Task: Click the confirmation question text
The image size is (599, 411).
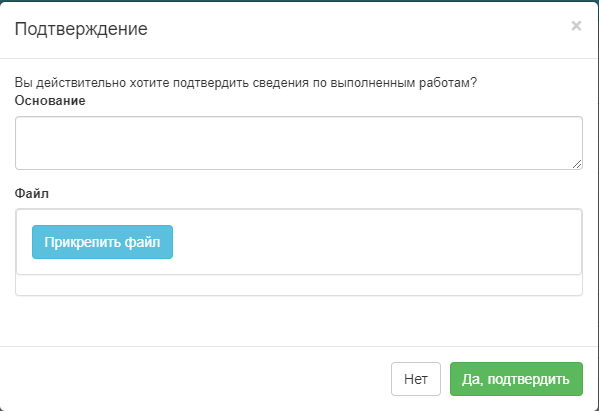Action: [246, 83]
